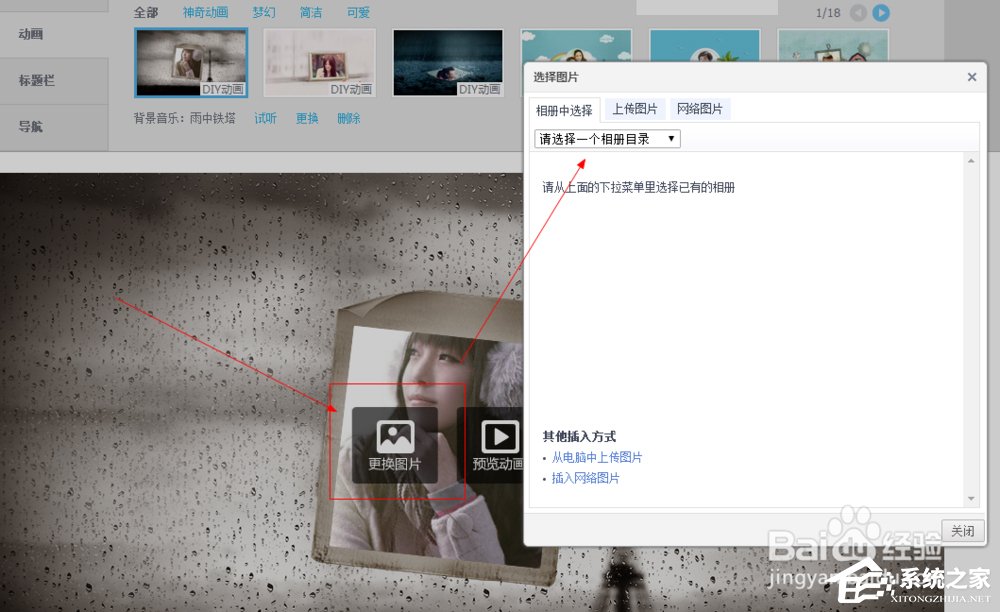Click 试听 to preview background music 雨中铁塔
Screen dimensions: 1000x612
click(266, 118)
